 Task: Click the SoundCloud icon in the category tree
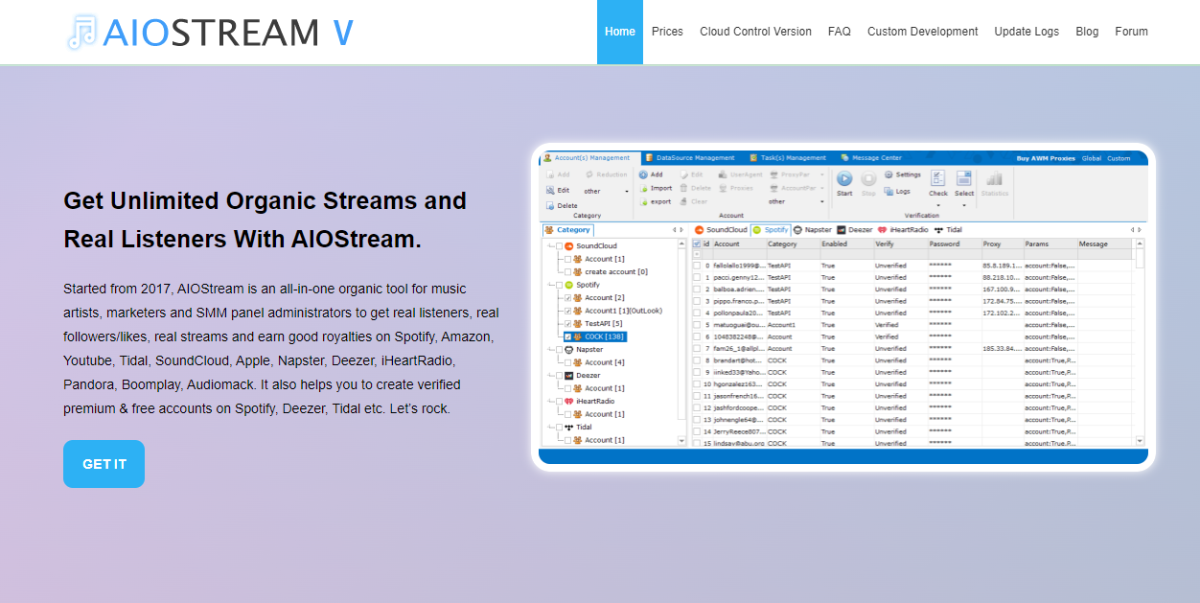point(569,246)
